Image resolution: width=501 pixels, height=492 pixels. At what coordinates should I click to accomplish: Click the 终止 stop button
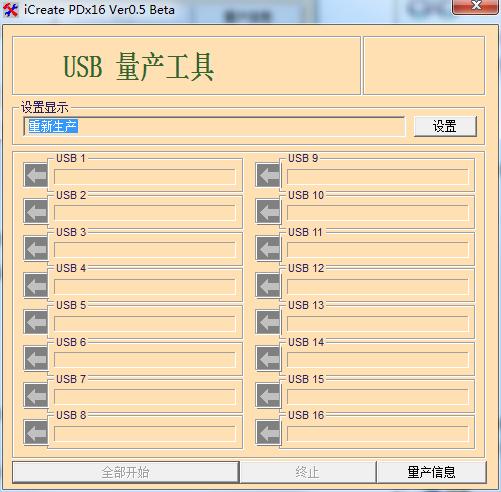308,472
